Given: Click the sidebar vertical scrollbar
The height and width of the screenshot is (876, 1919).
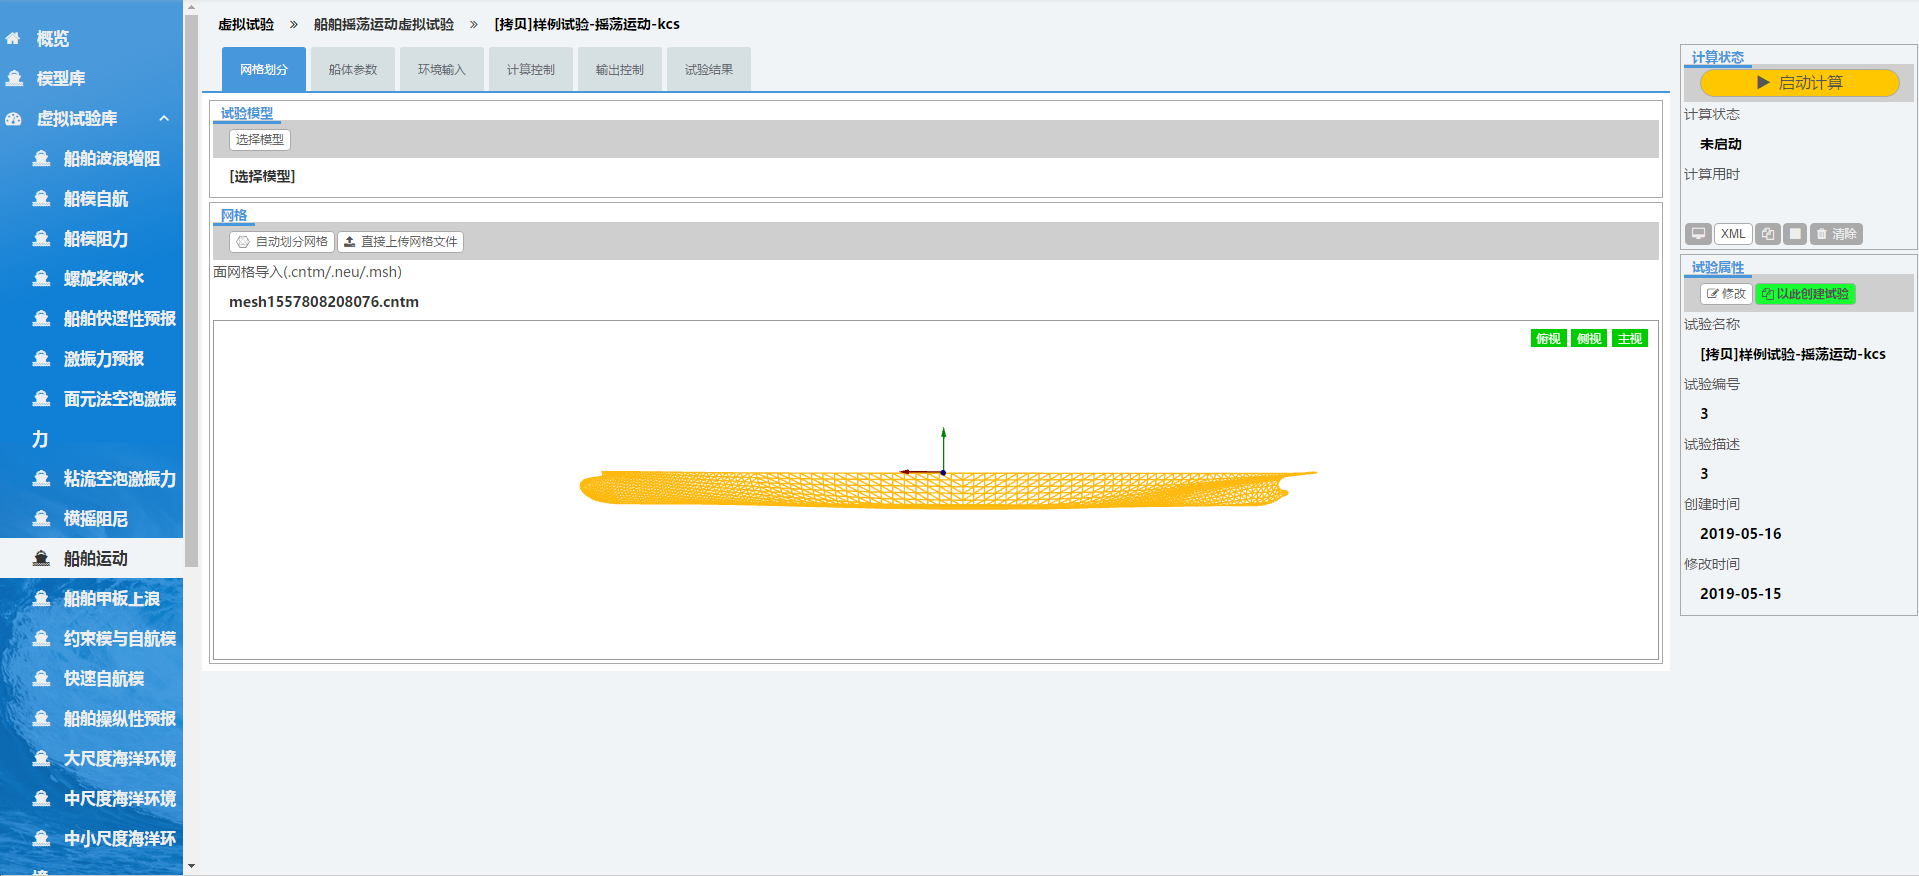Looking at the screenshot, I should (x=191, y=300).
